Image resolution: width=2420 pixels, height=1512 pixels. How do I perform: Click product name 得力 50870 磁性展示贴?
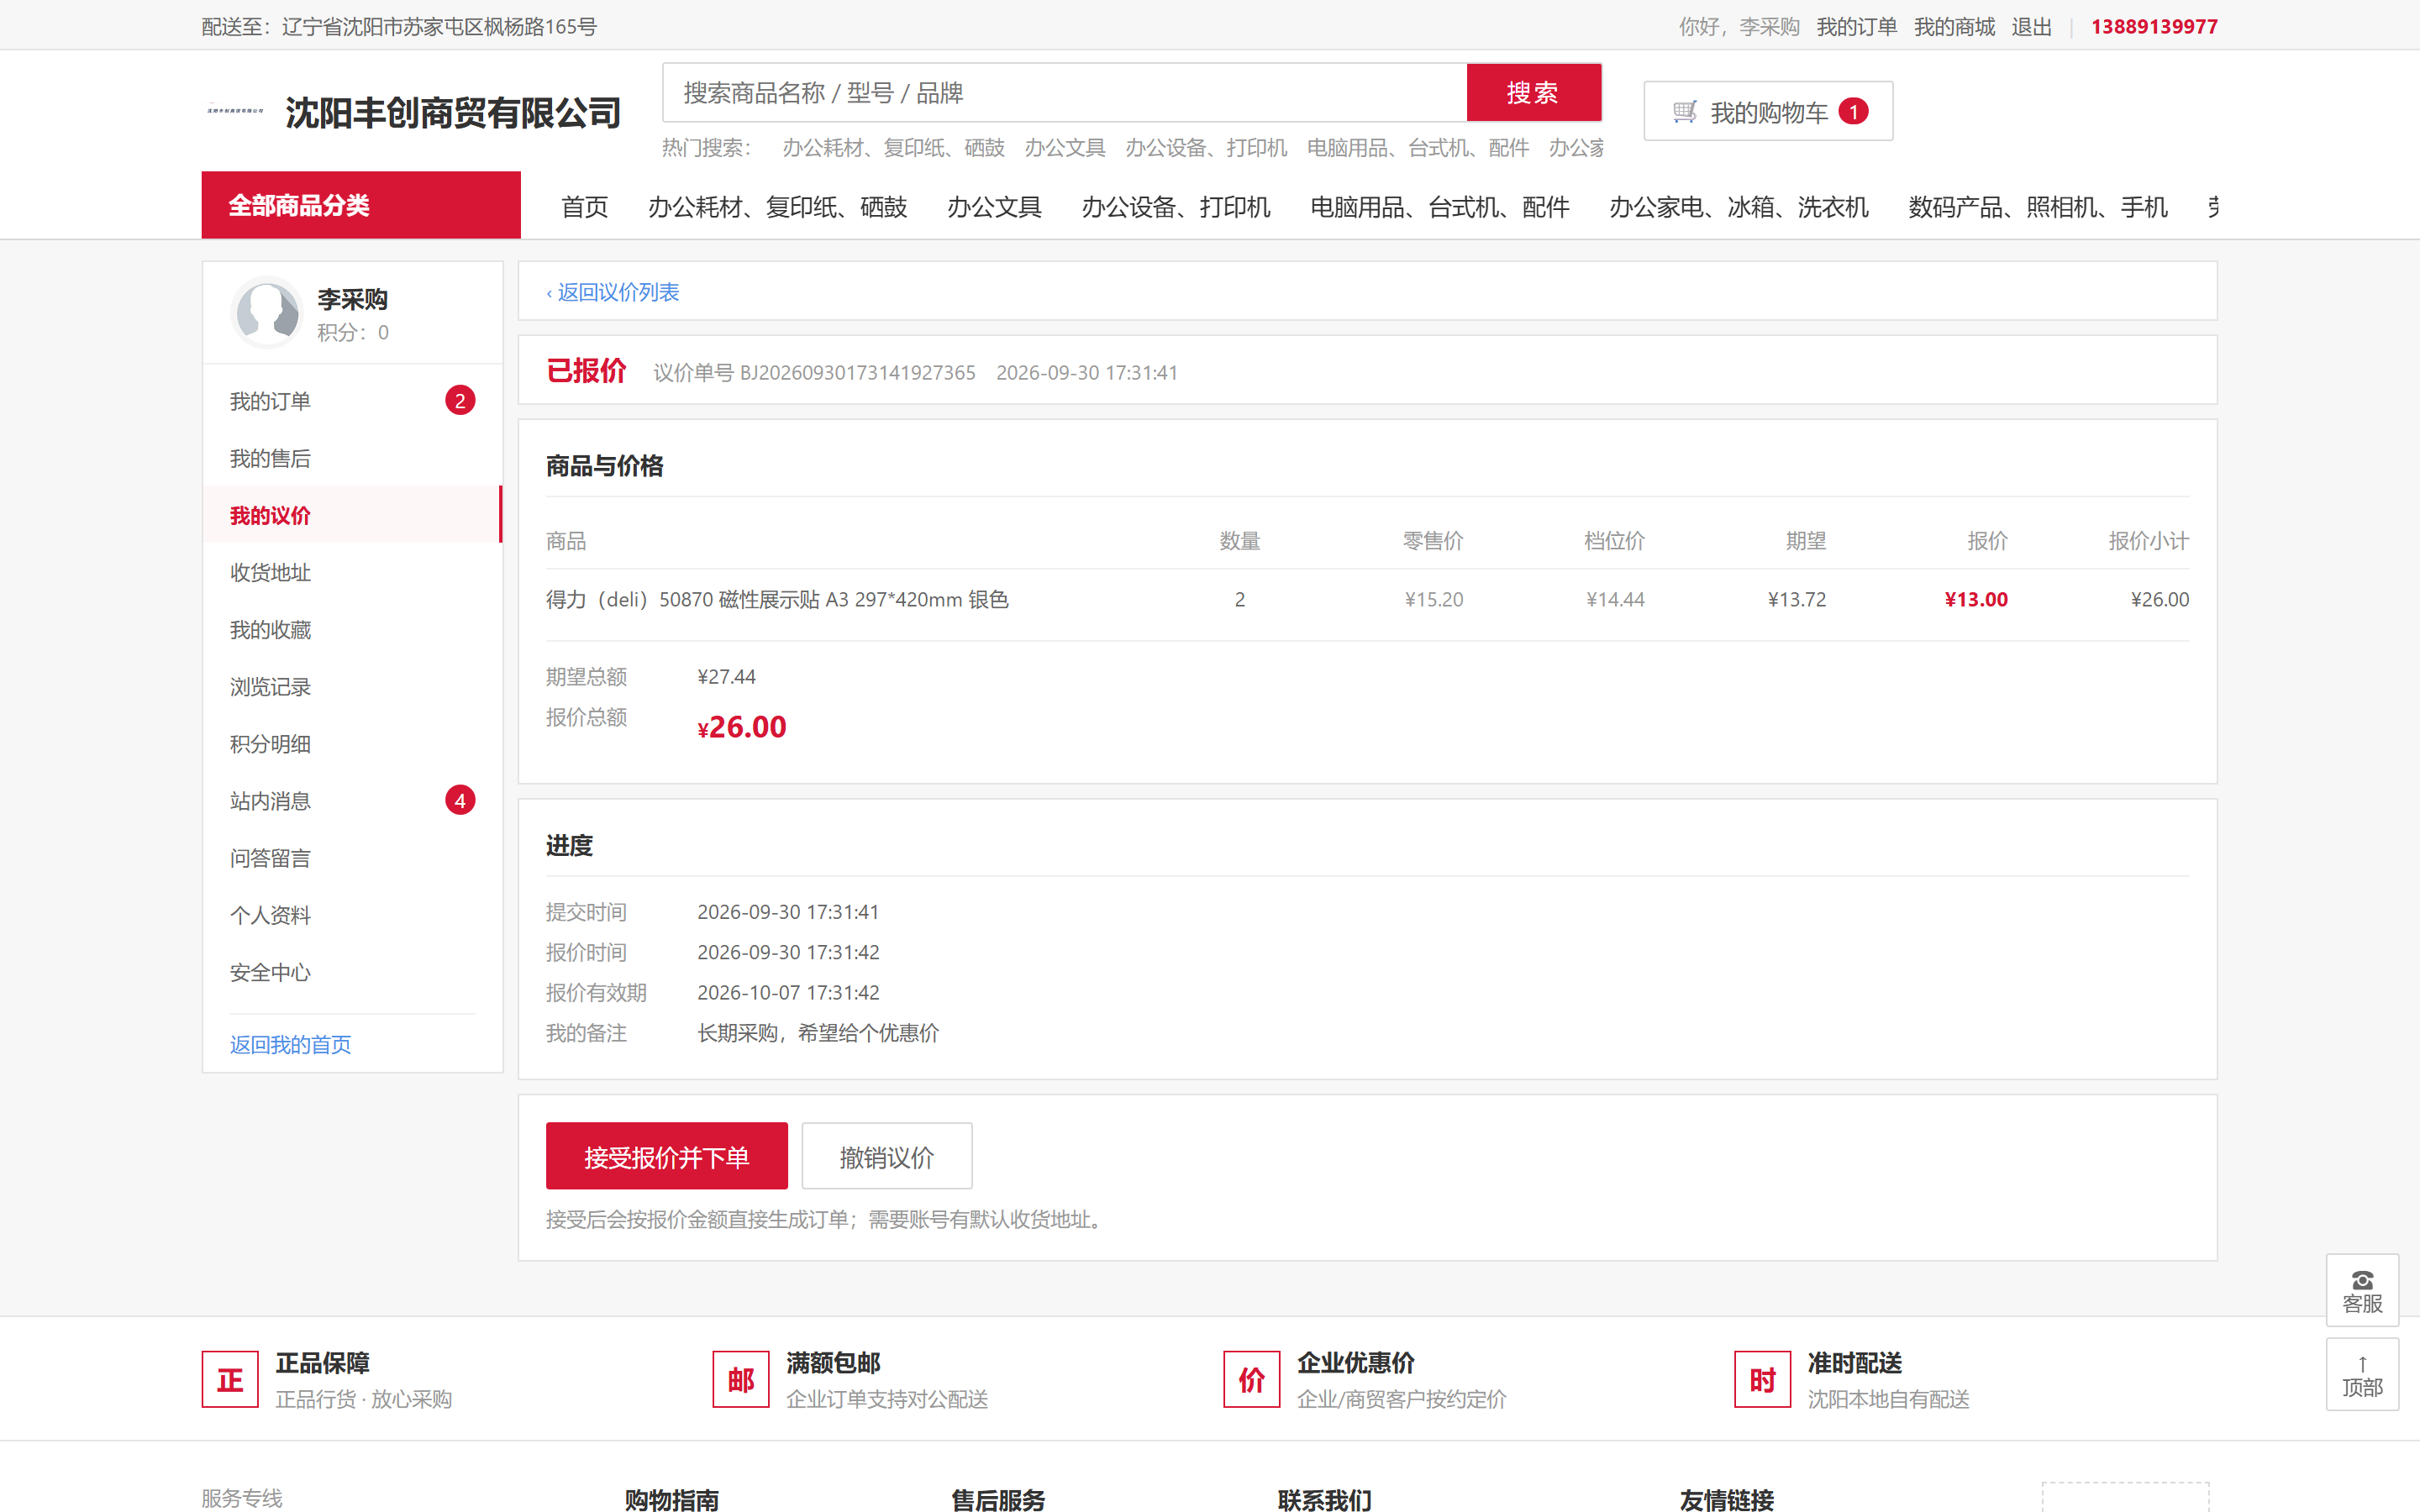click(777, 600)
